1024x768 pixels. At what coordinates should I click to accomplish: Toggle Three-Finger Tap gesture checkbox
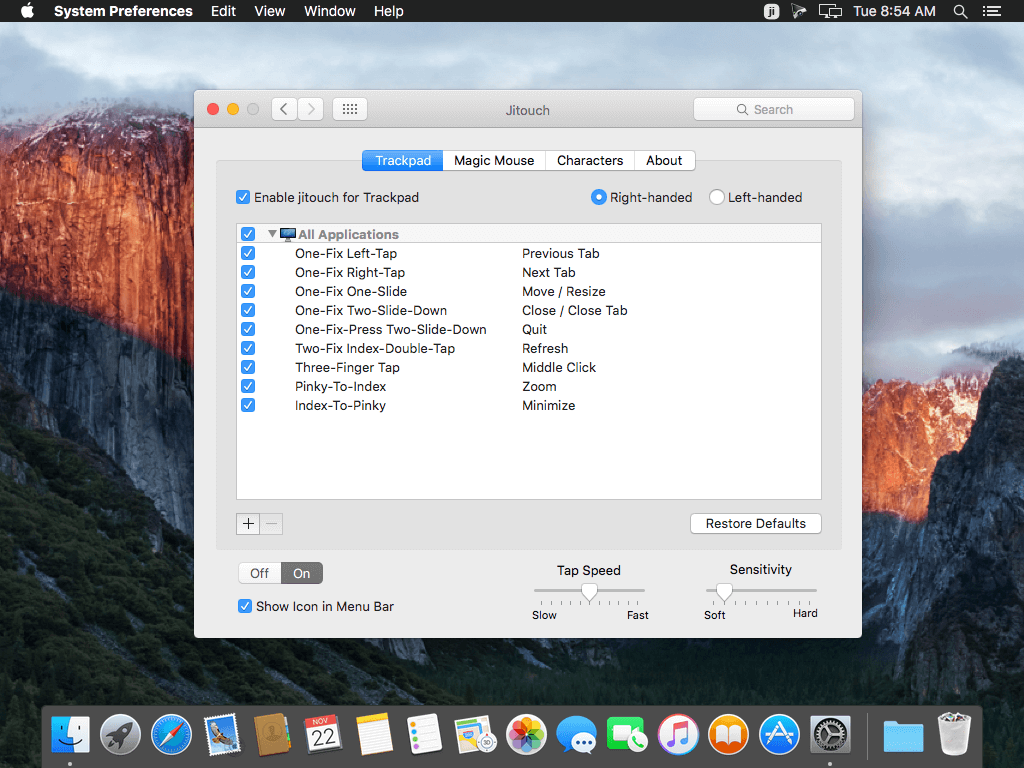(248, 367)
